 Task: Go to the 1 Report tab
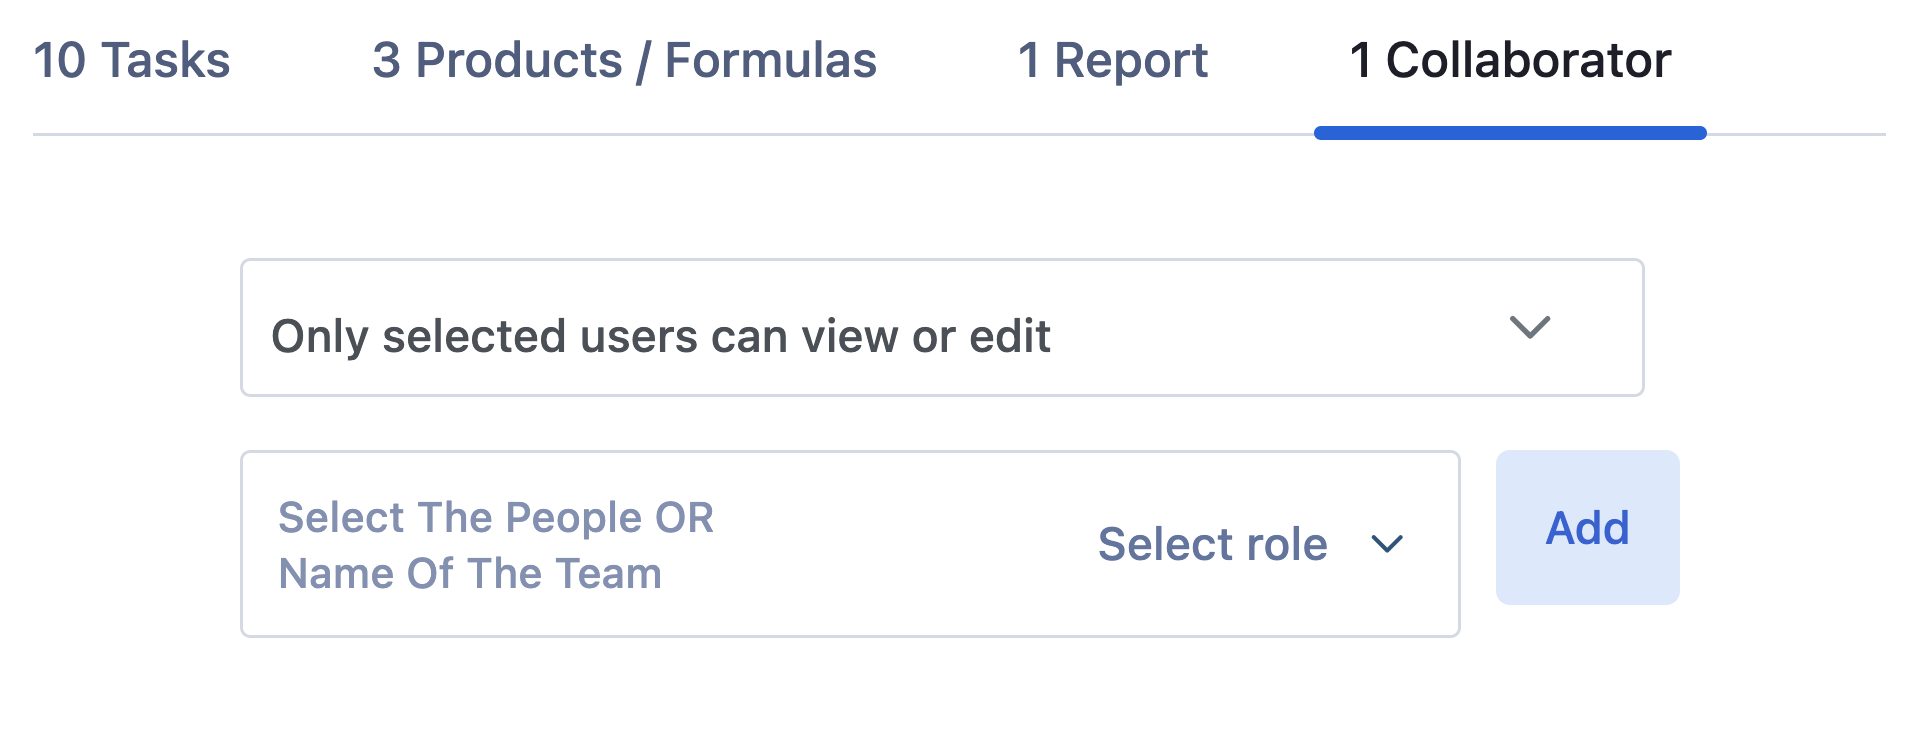[1112, 61]
